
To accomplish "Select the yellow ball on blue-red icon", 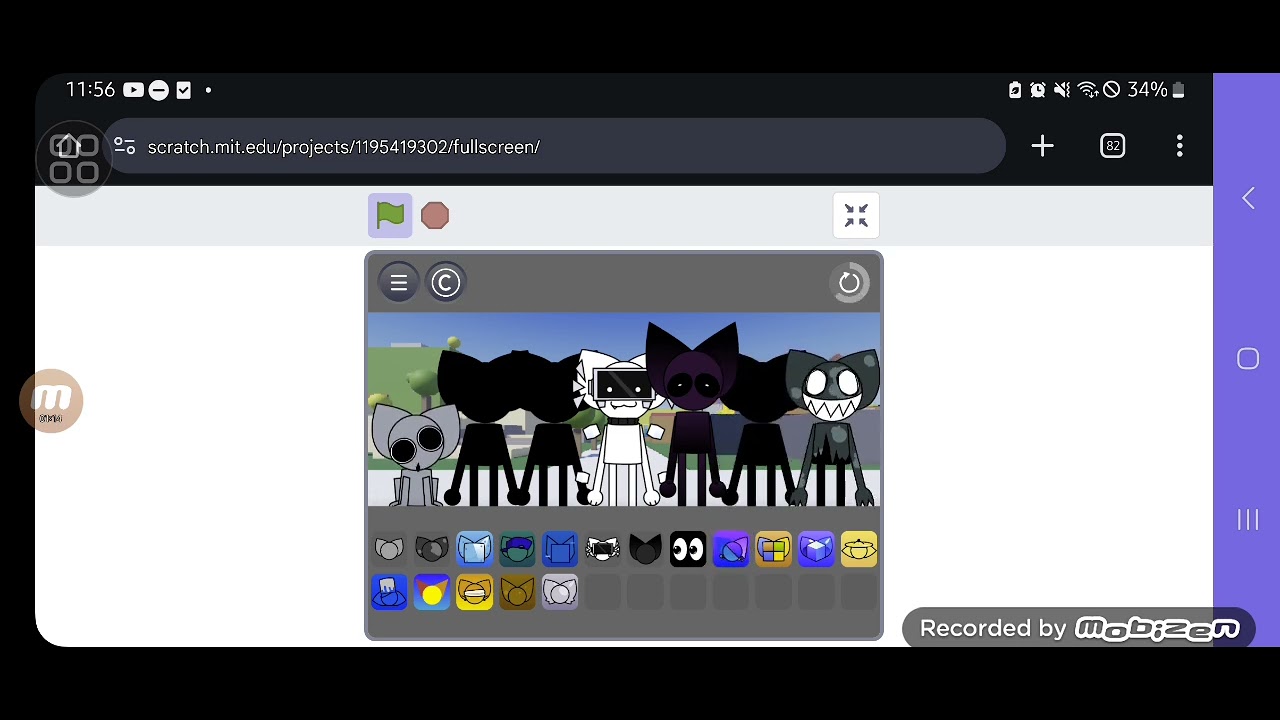I will (432, 592).
